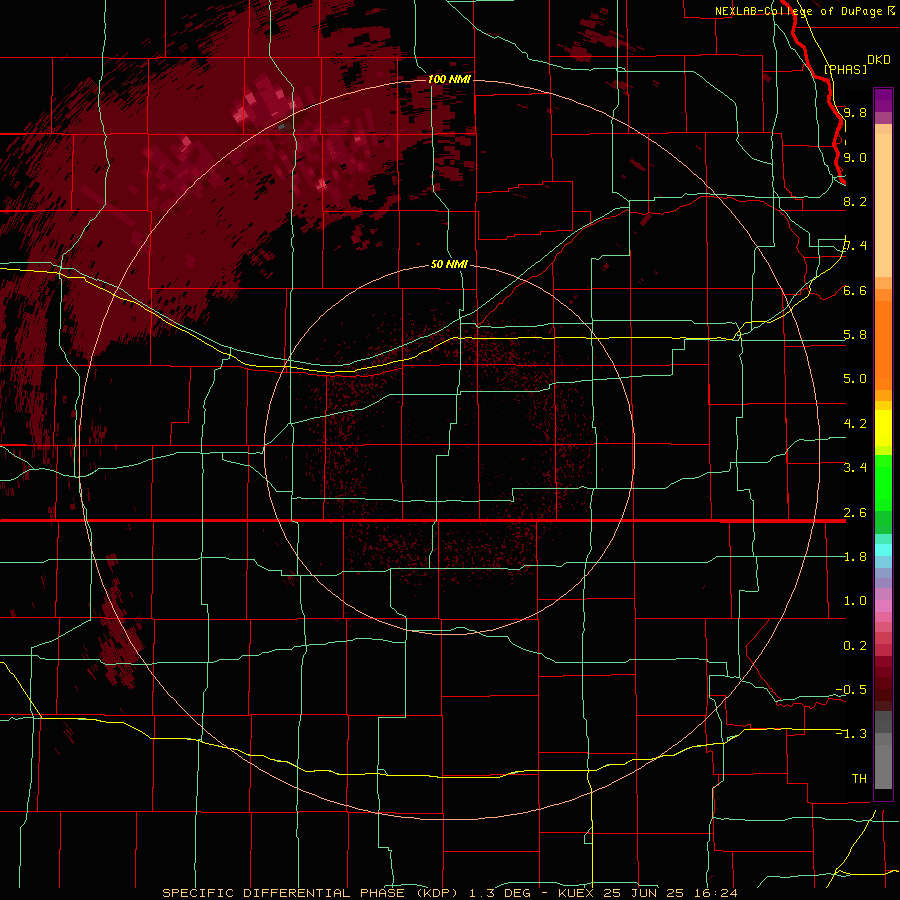Pick the pink legend color band
900x900 pixels.
click(883, 606)
